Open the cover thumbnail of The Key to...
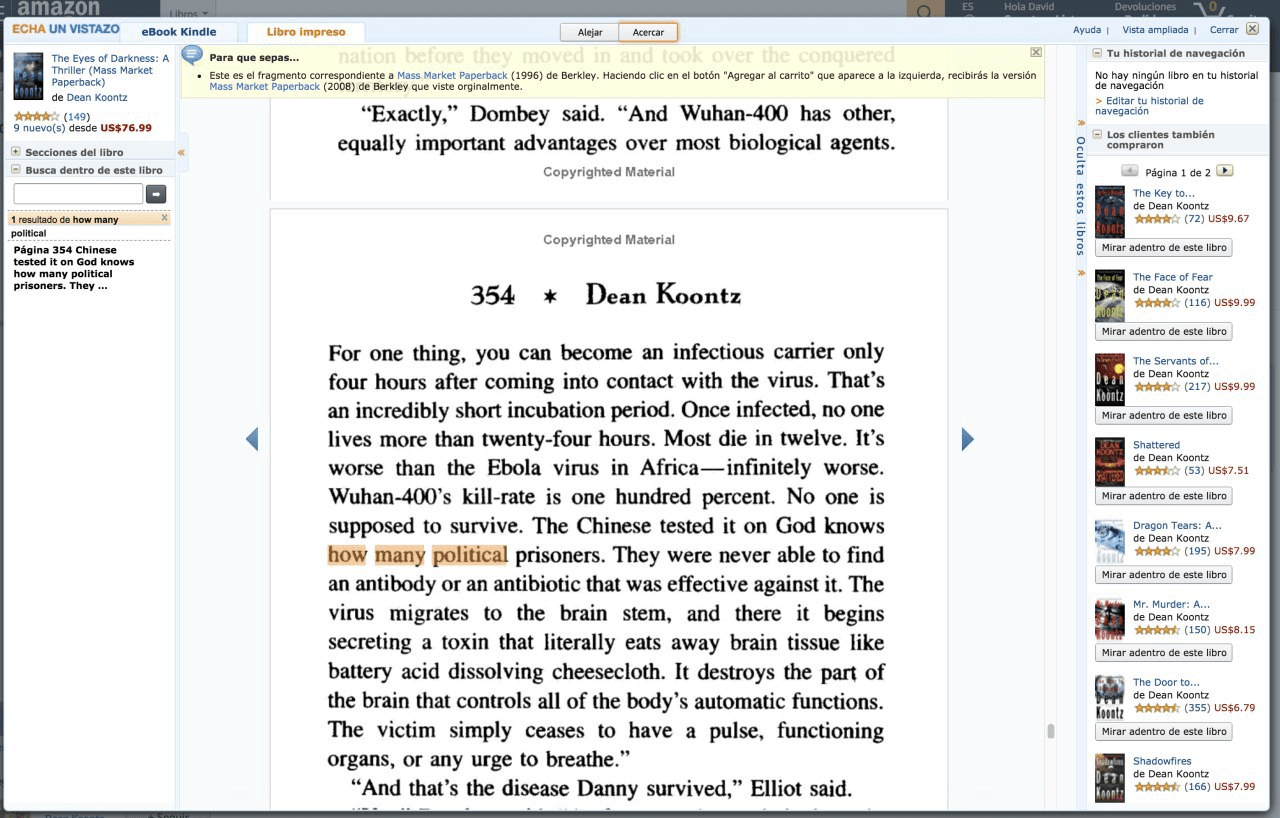The image size is (1280, 818). pos(1110,211)
